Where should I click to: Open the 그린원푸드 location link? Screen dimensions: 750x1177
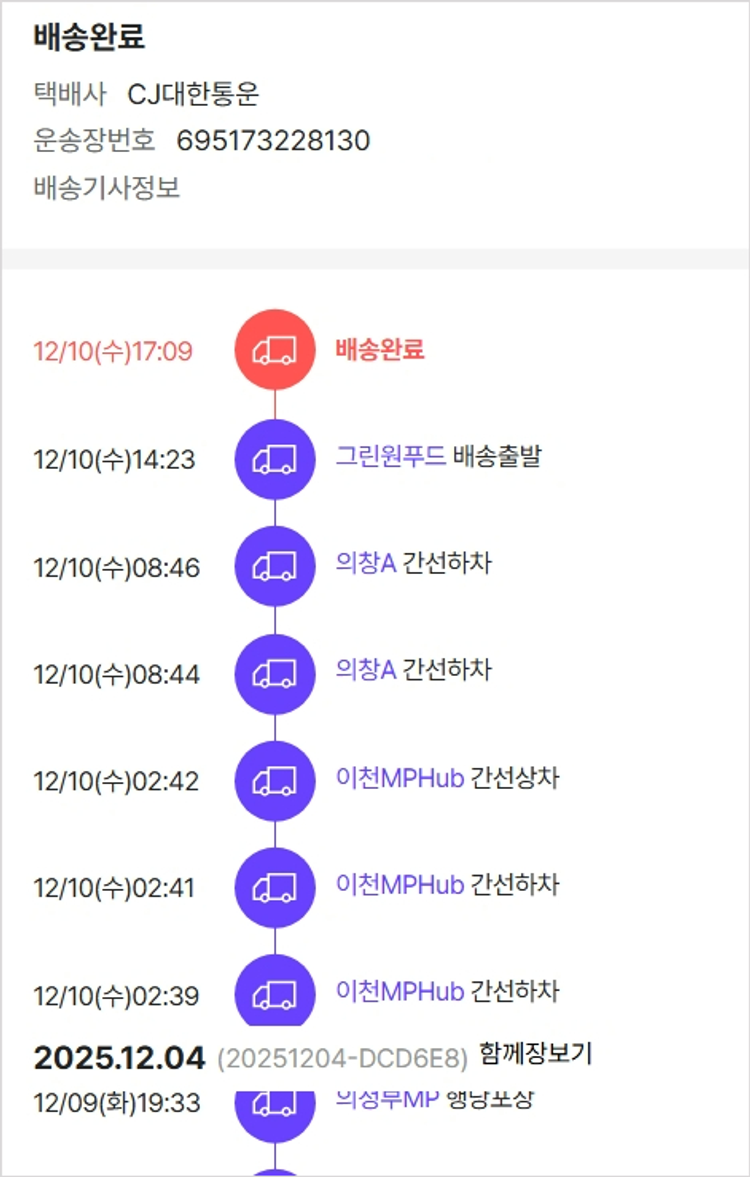(391, 458)
